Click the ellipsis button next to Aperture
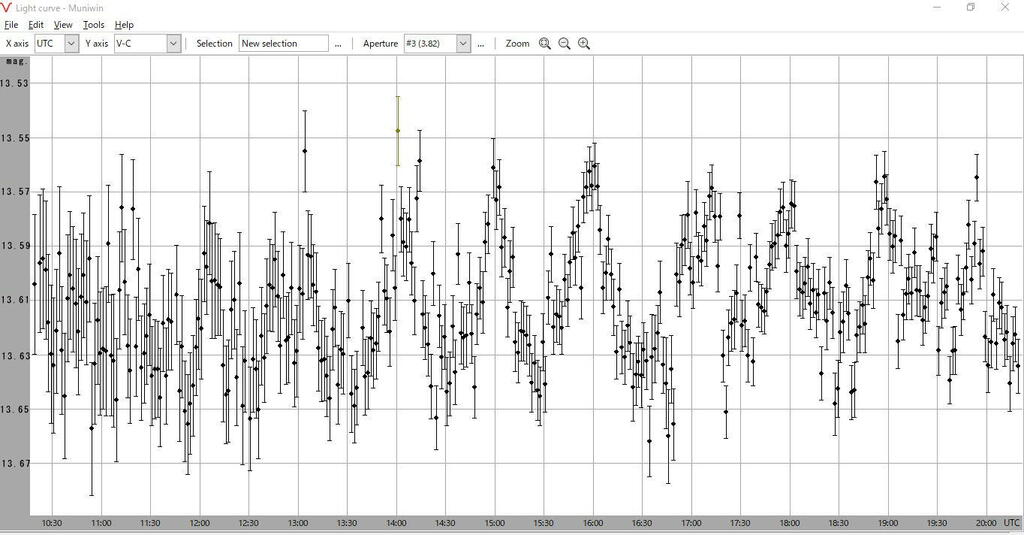 [x=481, y=44]
